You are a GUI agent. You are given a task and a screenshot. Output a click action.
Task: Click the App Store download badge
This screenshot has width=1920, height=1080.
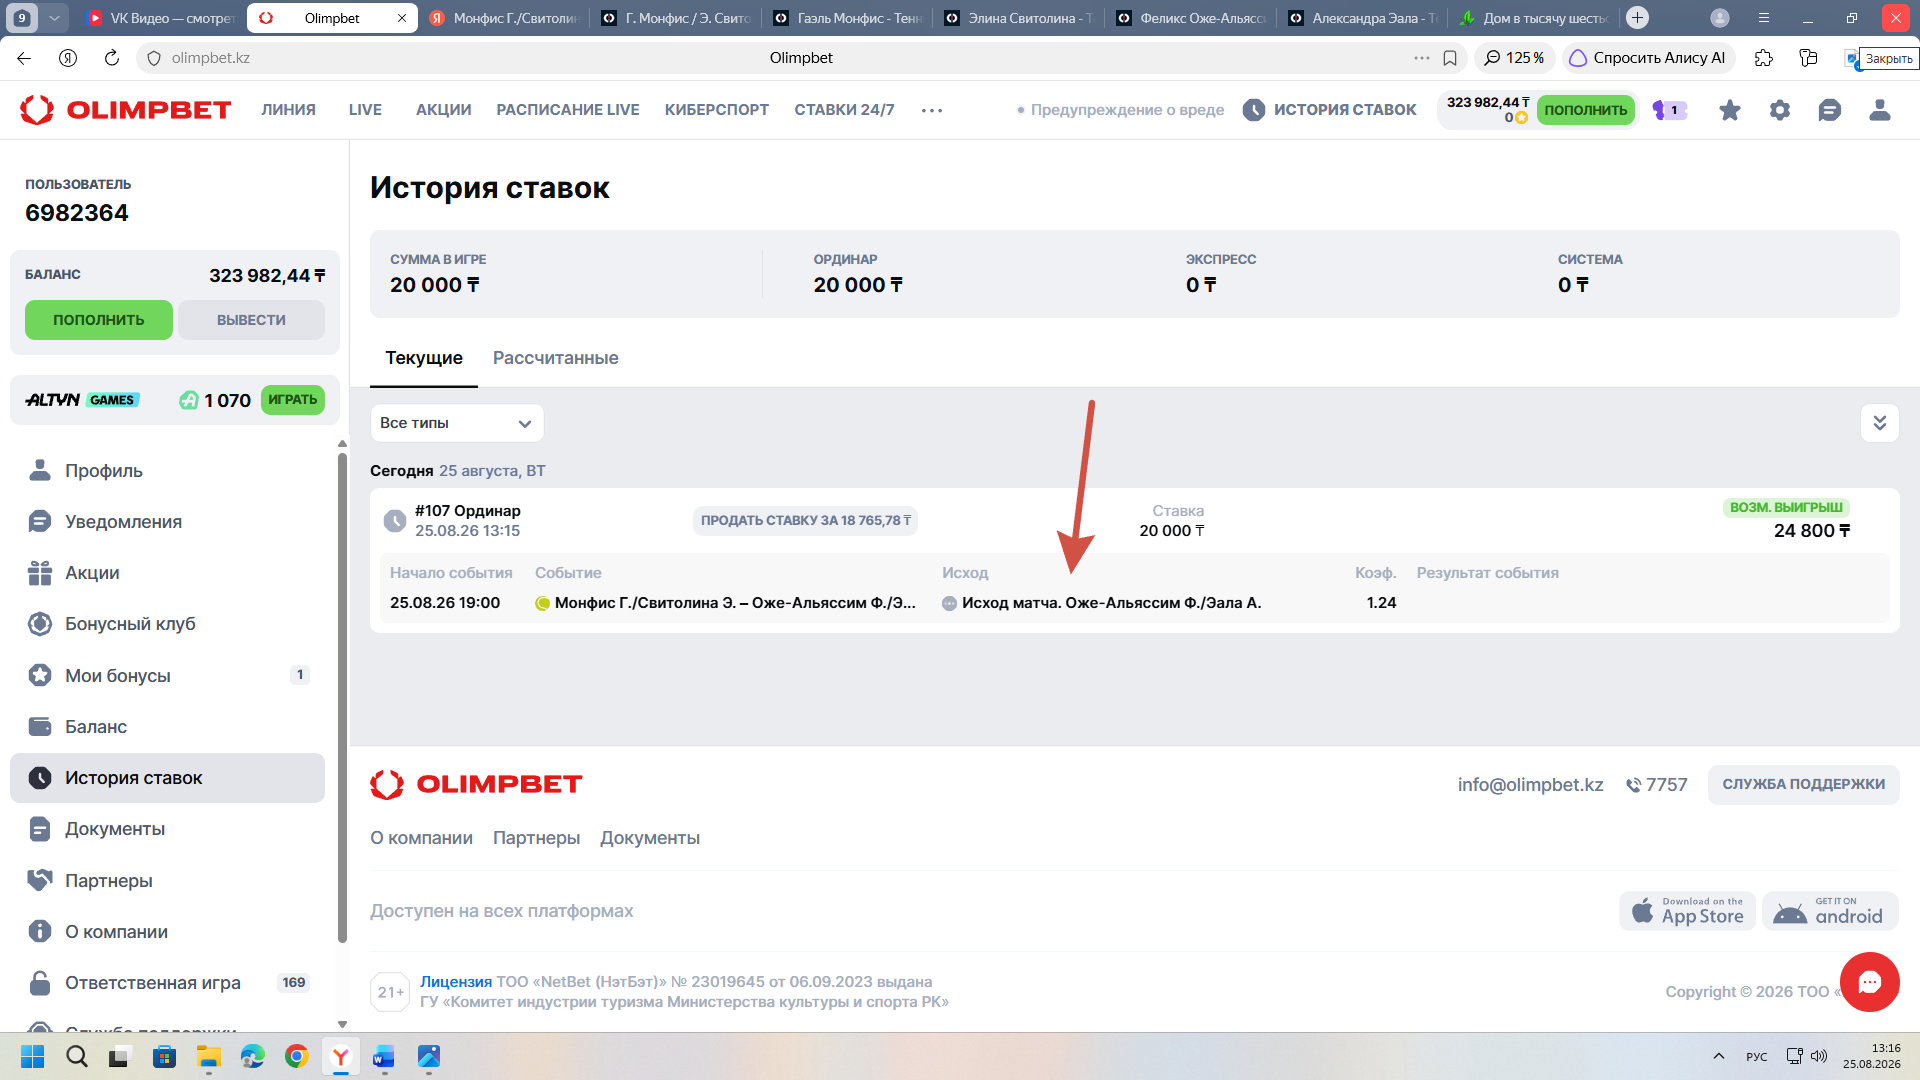pos(1687,911)
